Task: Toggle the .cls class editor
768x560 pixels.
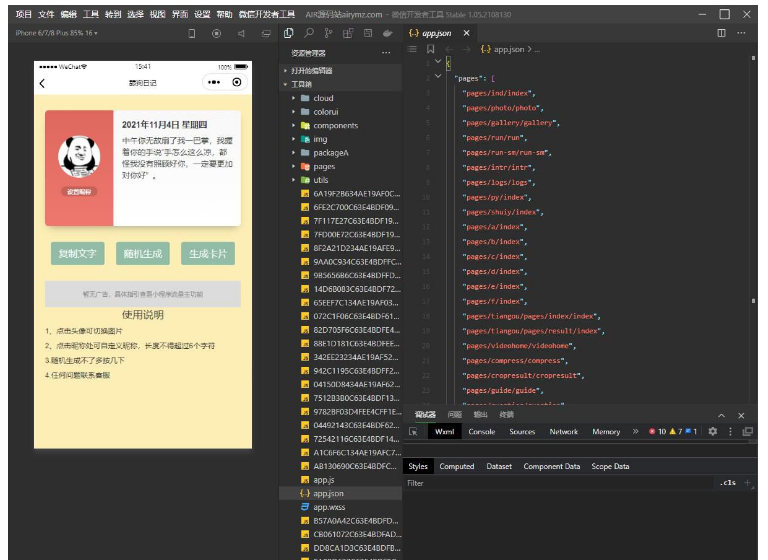Action: coord(727,483)
